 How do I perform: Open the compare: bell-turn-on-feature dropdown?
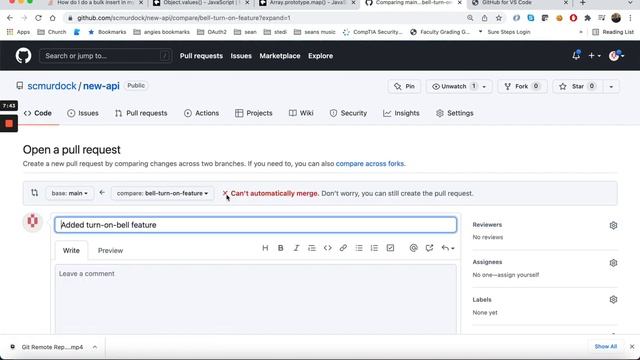point(162,193)
